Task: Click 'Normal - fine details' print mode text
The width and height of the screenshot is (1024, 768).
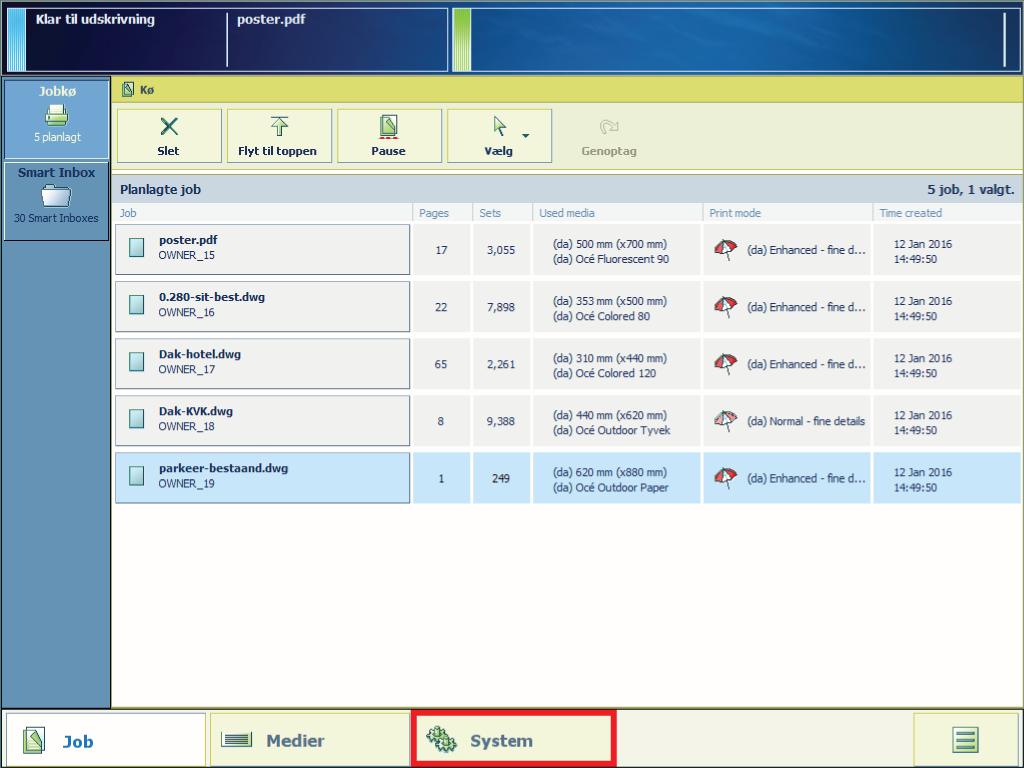Action: [806, 421]
